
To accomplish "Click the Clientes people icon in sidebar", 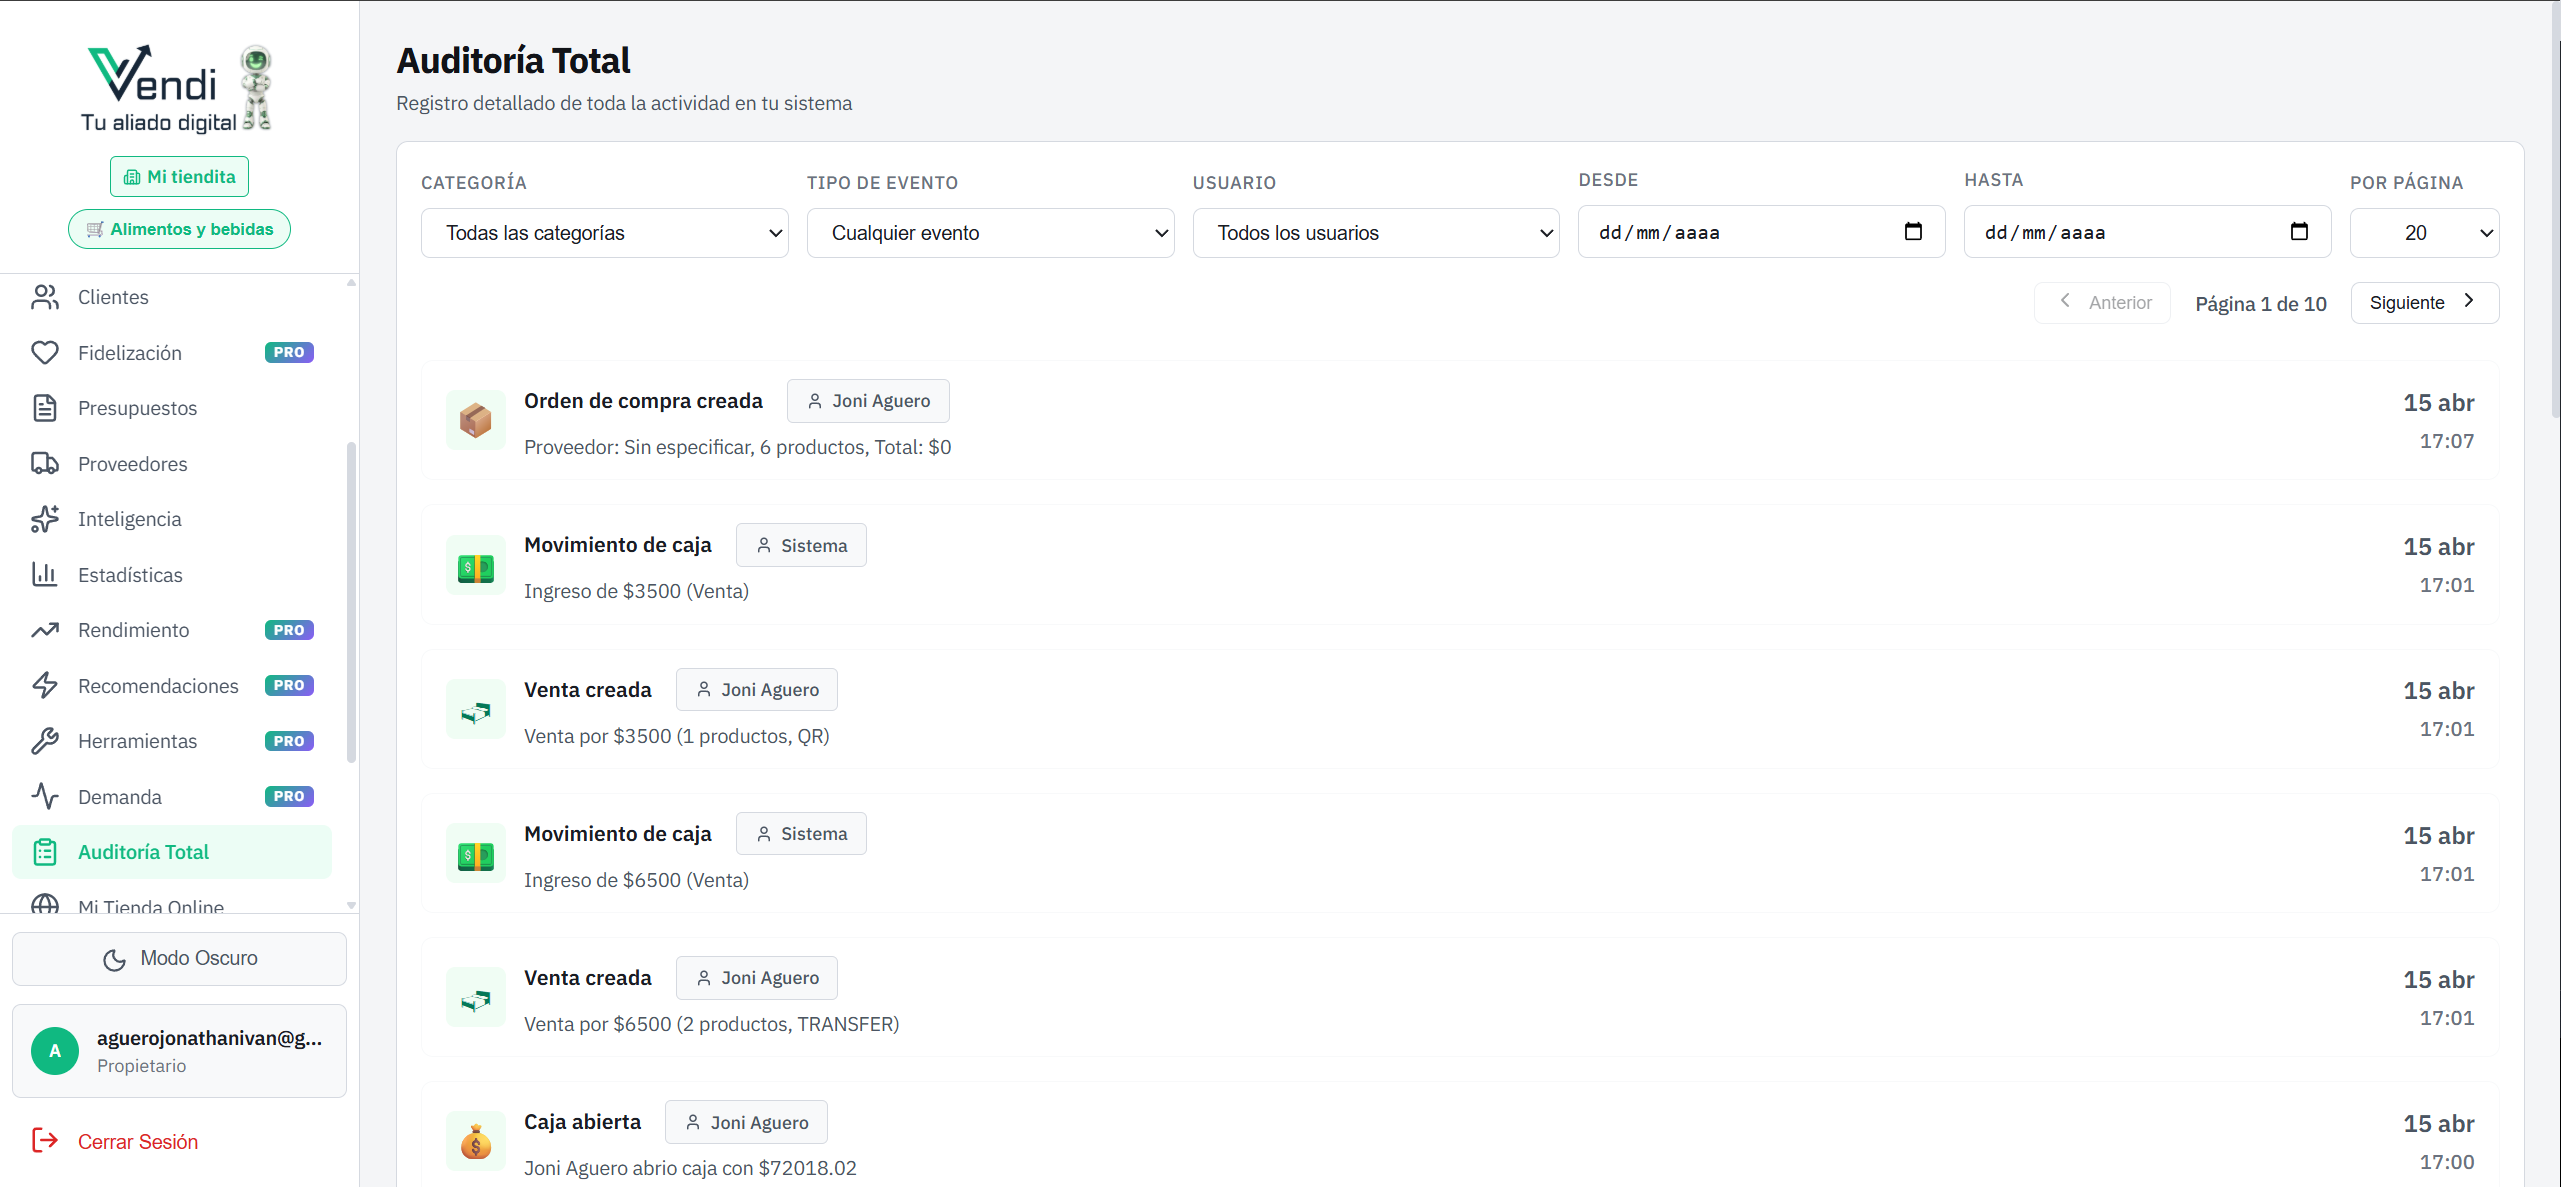I will (x=45, y=297).
